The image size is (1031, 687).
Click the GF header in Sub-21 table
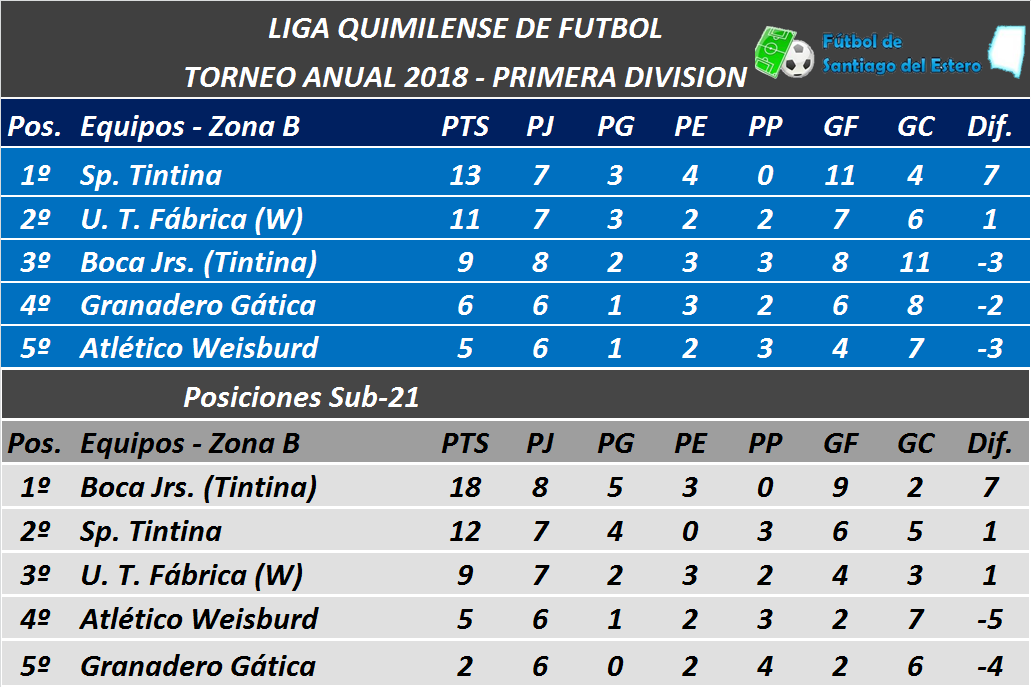click(x=841, y=443)
